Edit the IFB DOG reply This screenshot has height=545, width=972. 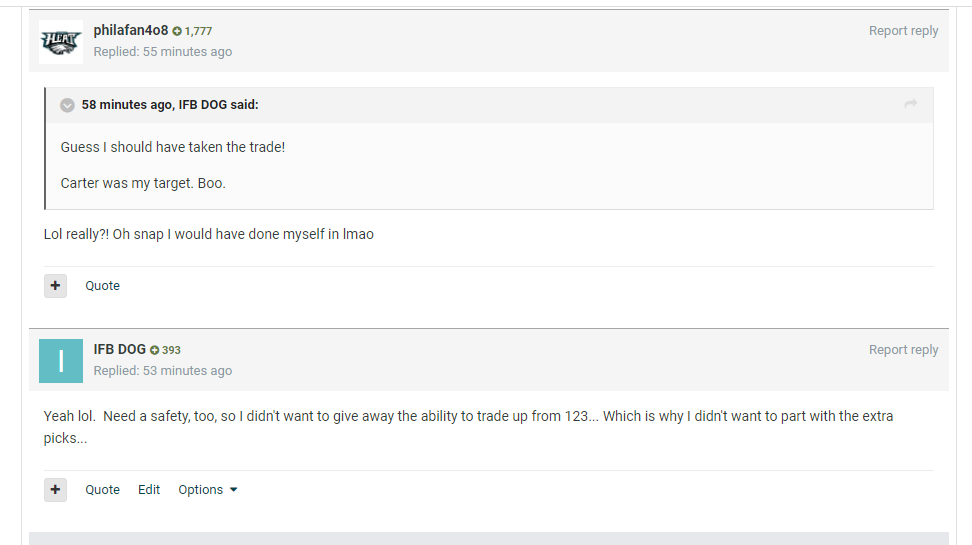(x=149, y=490)
